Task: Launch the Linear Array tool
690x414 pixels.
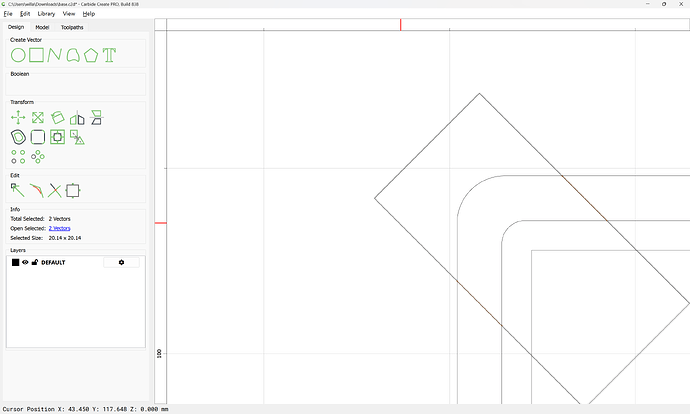Action: [18, 157]
